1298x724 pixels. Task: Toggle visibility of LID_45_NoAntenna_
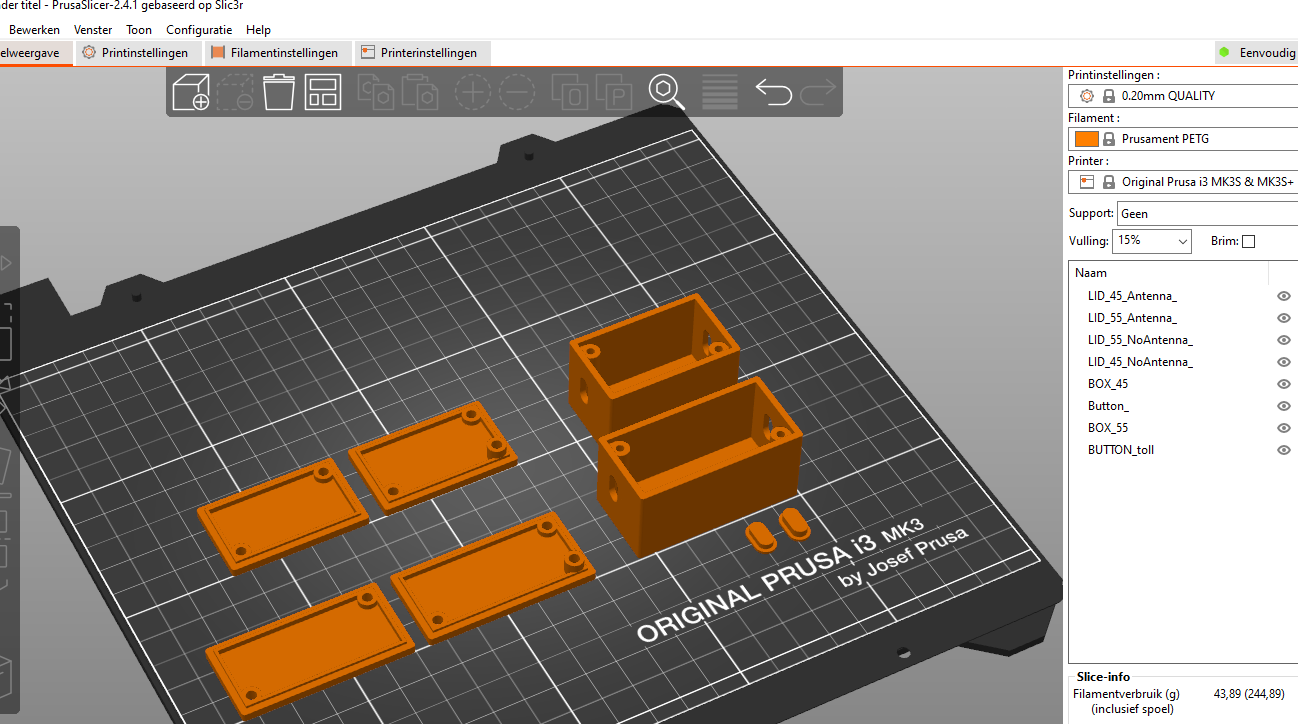1284,362
